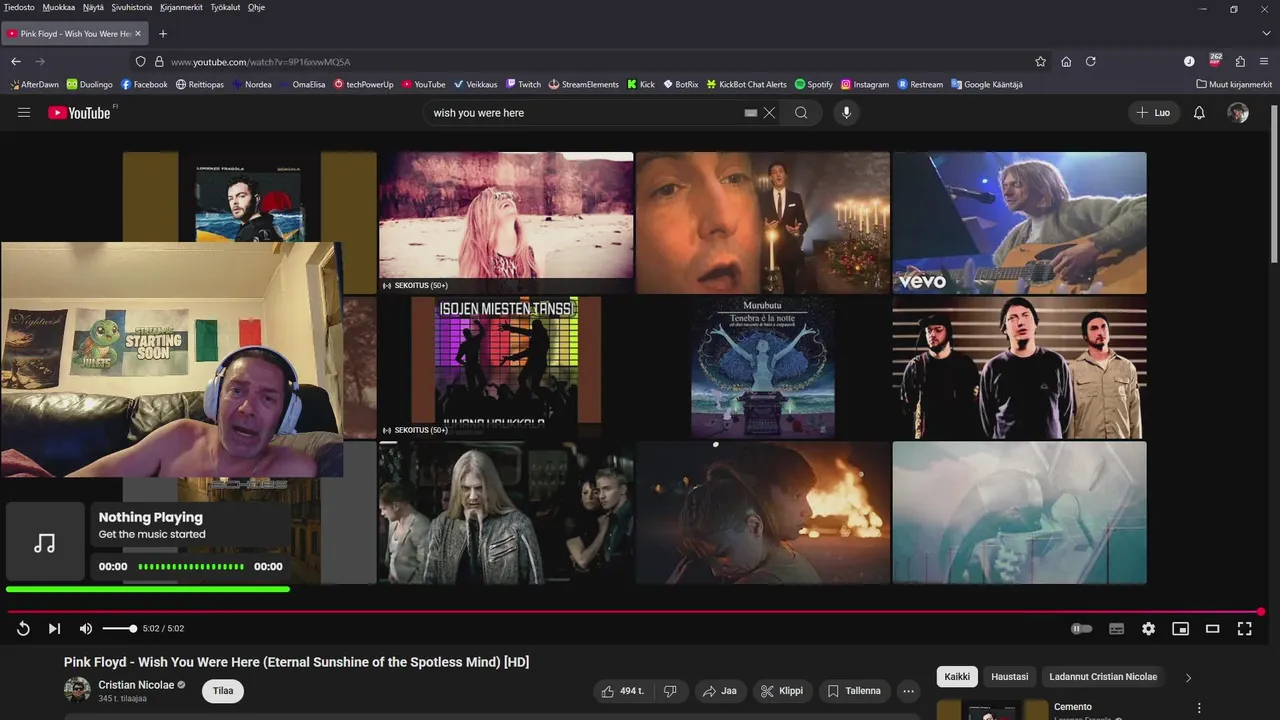Save the video with Tallenna
Image resolution: width=1280 pixels, height=720 pixels.
(854, 691)
